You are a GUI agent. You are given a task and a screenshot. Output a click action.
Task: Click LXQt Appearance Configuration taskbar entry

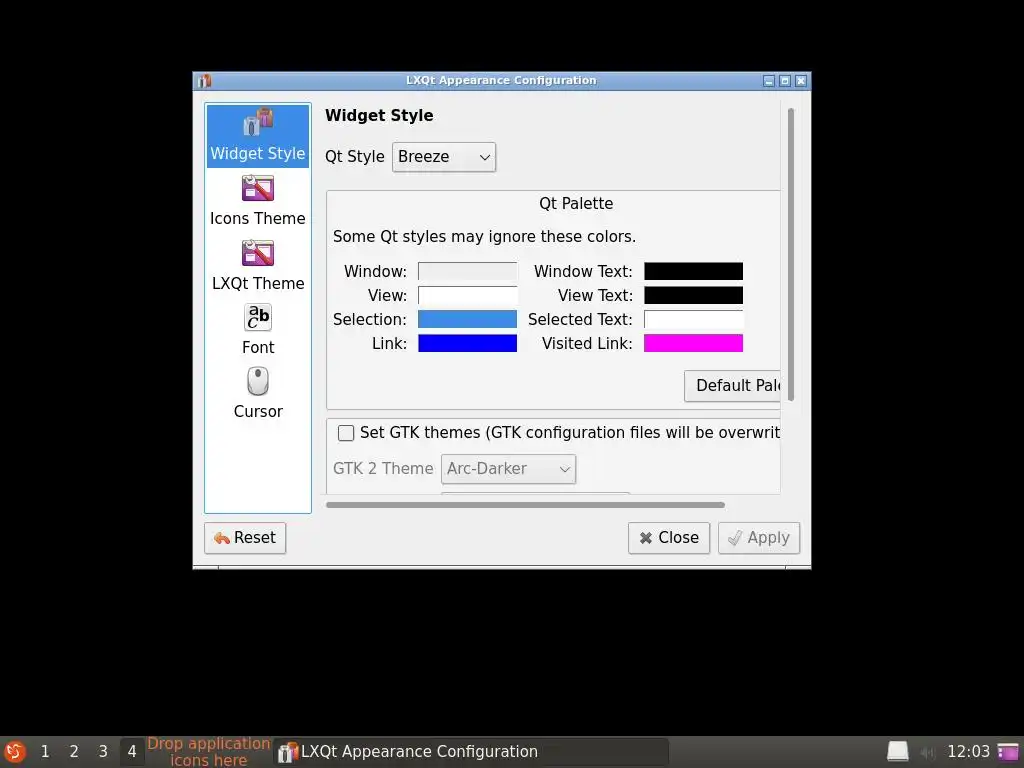[x=471, y=752]
